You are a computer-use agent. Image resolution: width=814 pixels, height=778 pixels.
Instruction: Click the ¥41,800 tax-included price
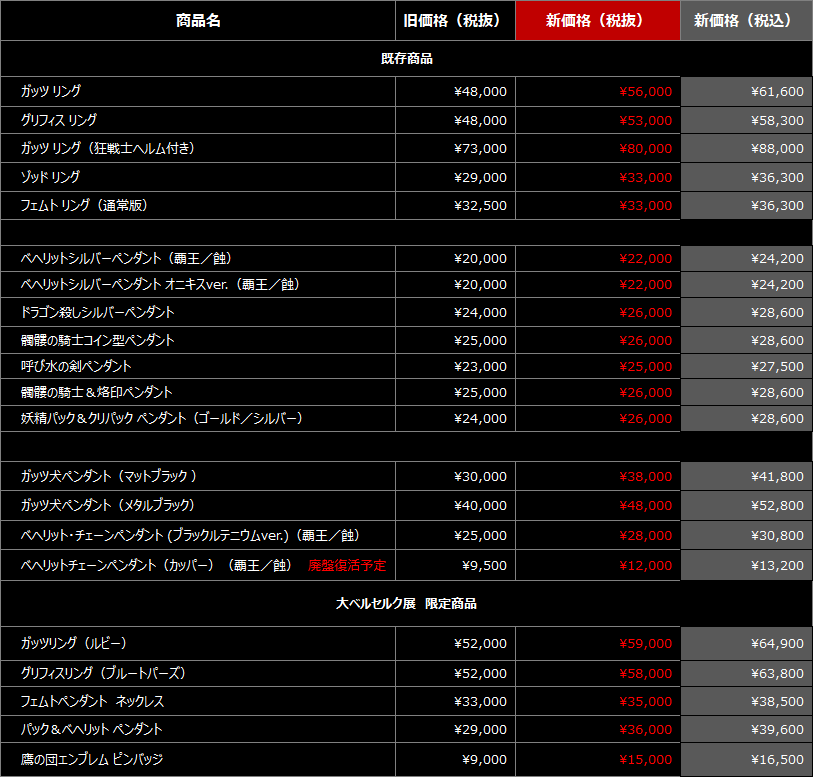[x=777, y=477]
